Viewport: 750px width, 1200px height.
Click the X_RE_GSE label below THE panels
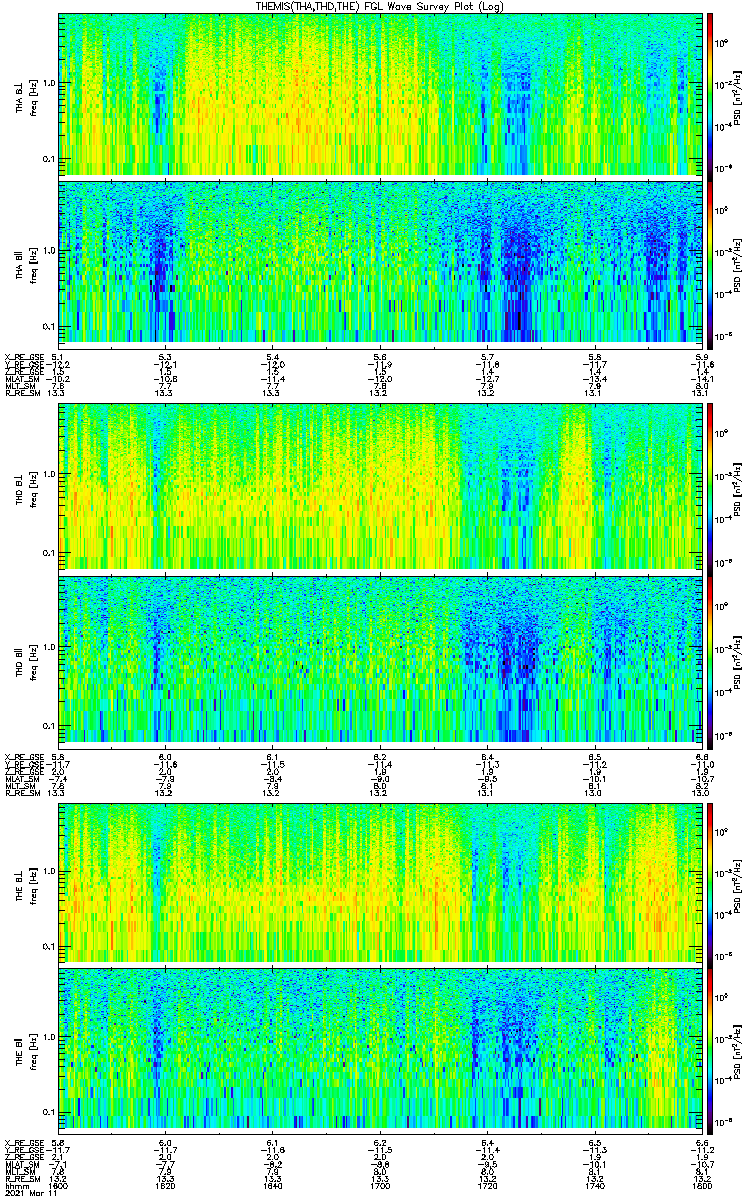(x=23, y=1141)
